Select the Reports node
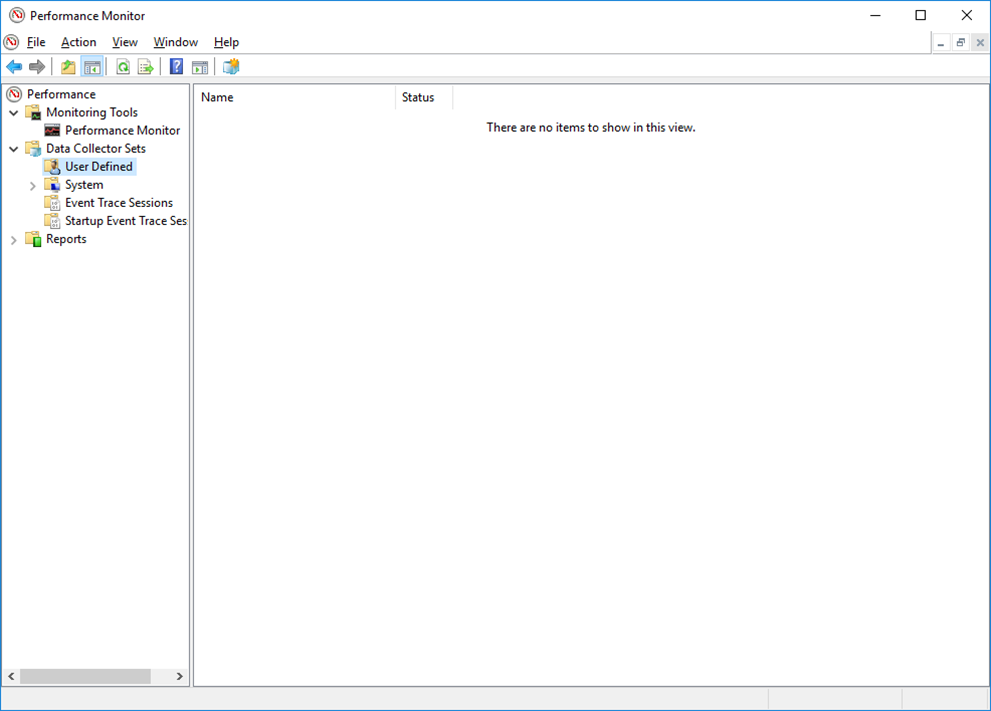Image resolution: width=991 pixels, height=711 pixels. (66, 240)
